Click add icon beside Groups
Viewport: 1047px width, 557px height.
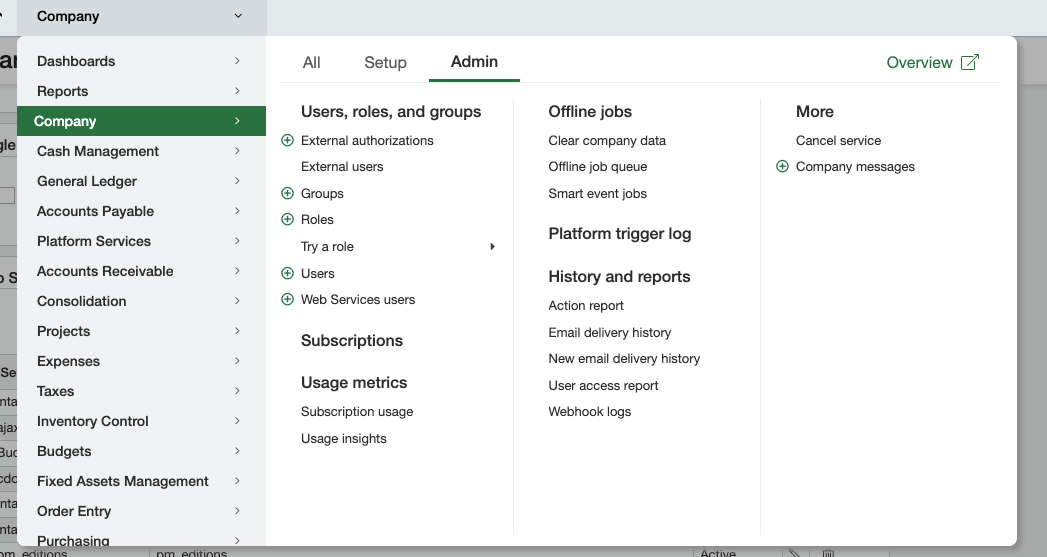(287, 193)
